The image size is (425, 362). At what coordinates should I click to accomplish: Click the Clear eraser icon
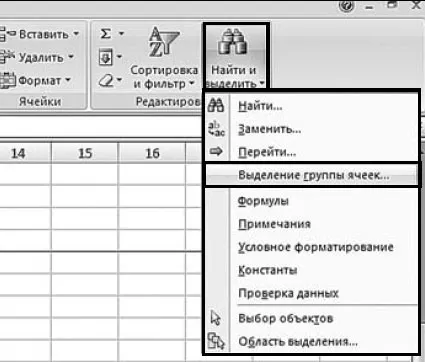pyautogui.click(x=106, y=81)
